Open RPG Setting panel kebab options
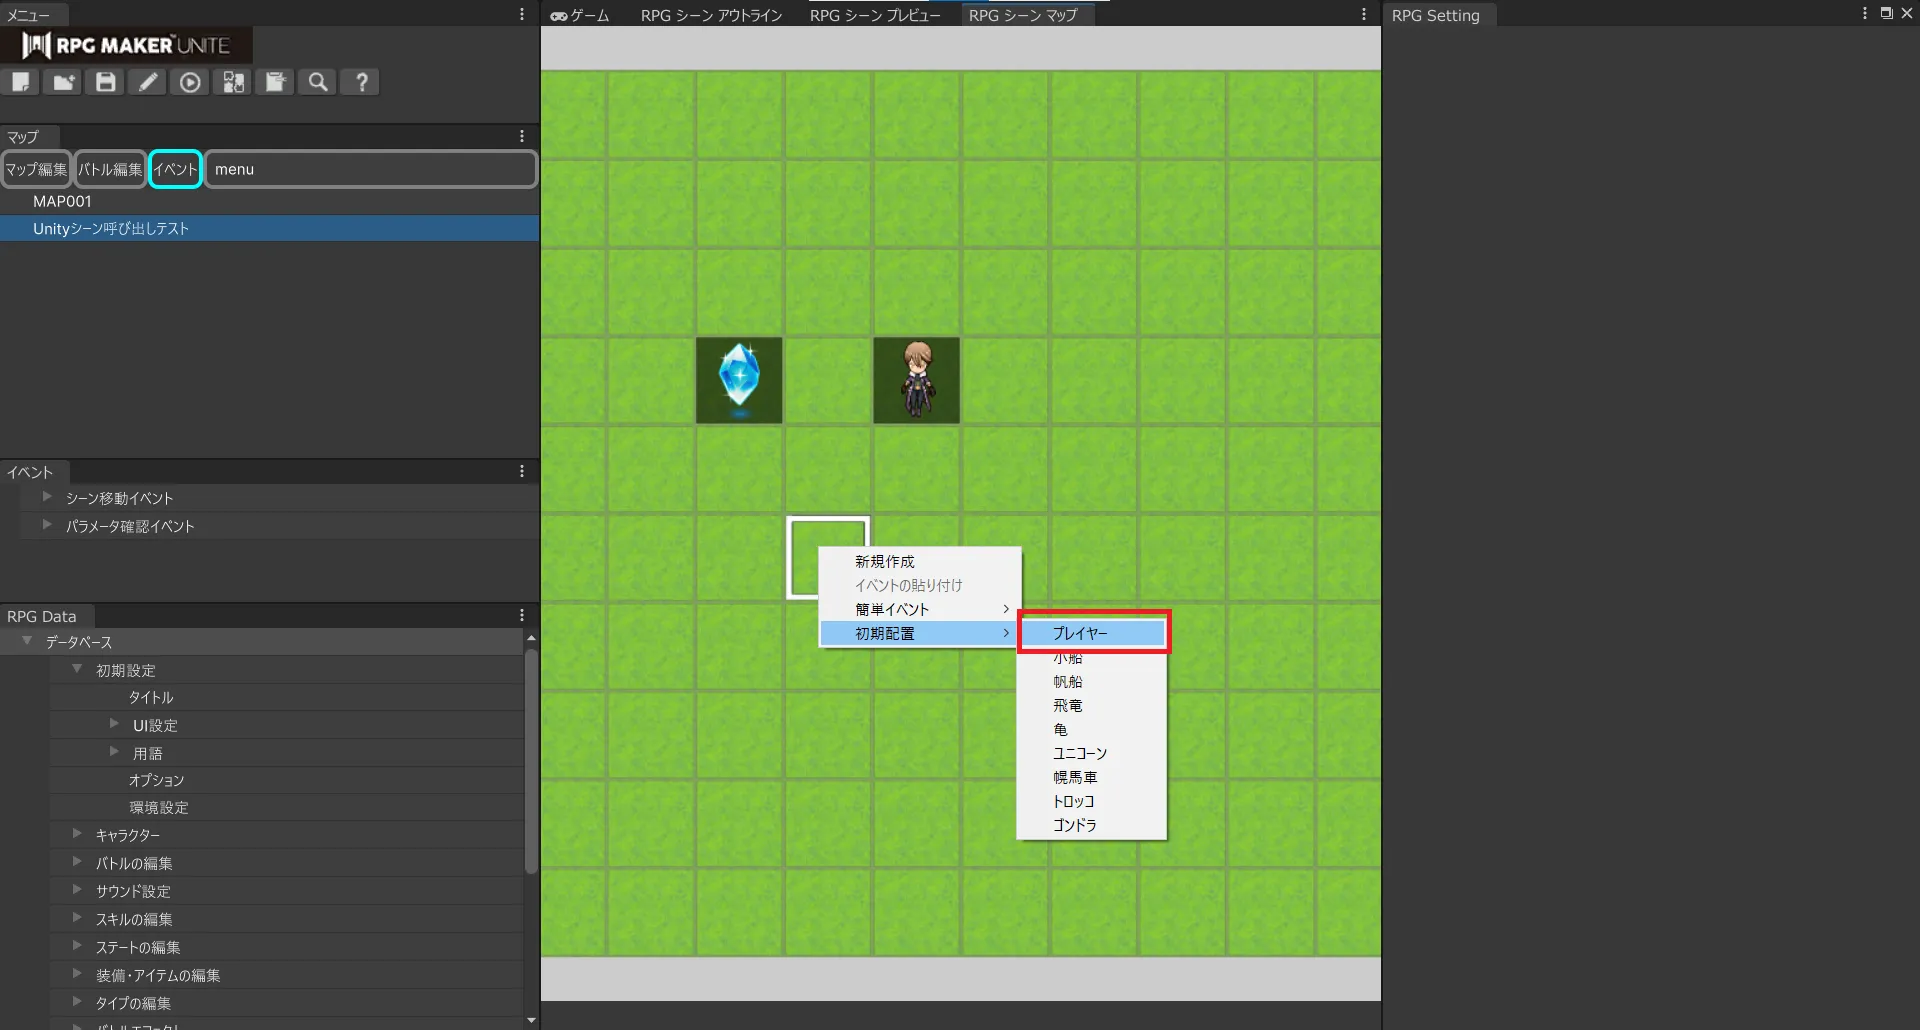This screenshot has height=1030, width=1920. [x=1865, y=14]
